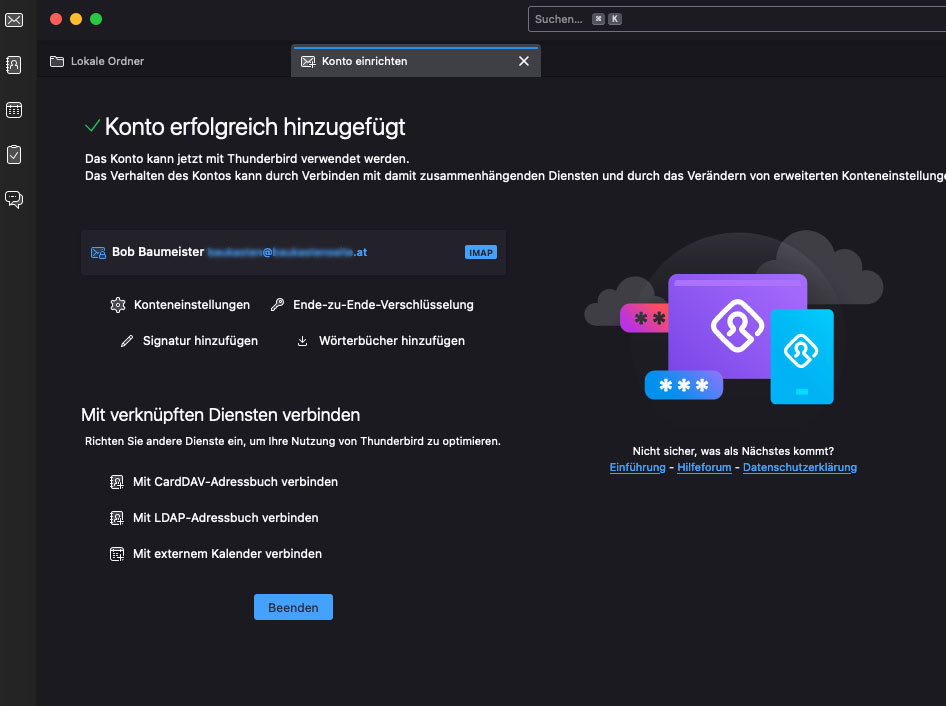Viewport: 946px width, 706px height.
Task: Click the pencil icon for signature
Action: tap(127, 341)
